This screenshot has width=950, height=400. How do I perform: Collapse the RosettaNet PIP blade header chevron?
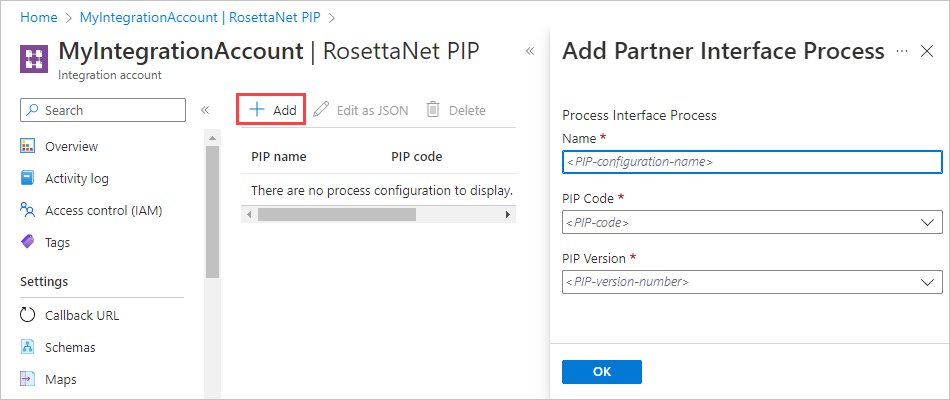click(530, 51)
